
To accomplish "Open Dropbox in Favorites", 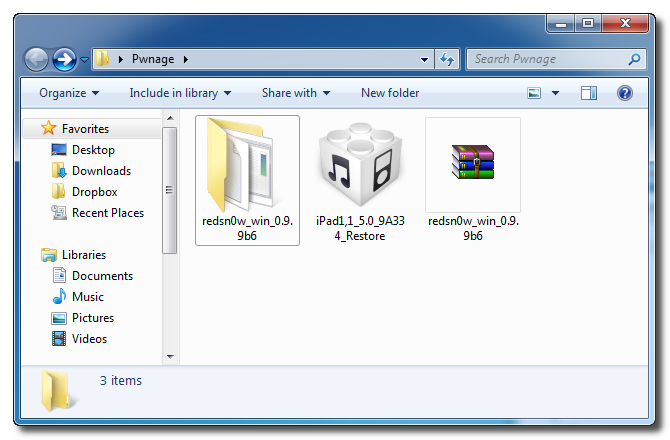I will (94, 192).
